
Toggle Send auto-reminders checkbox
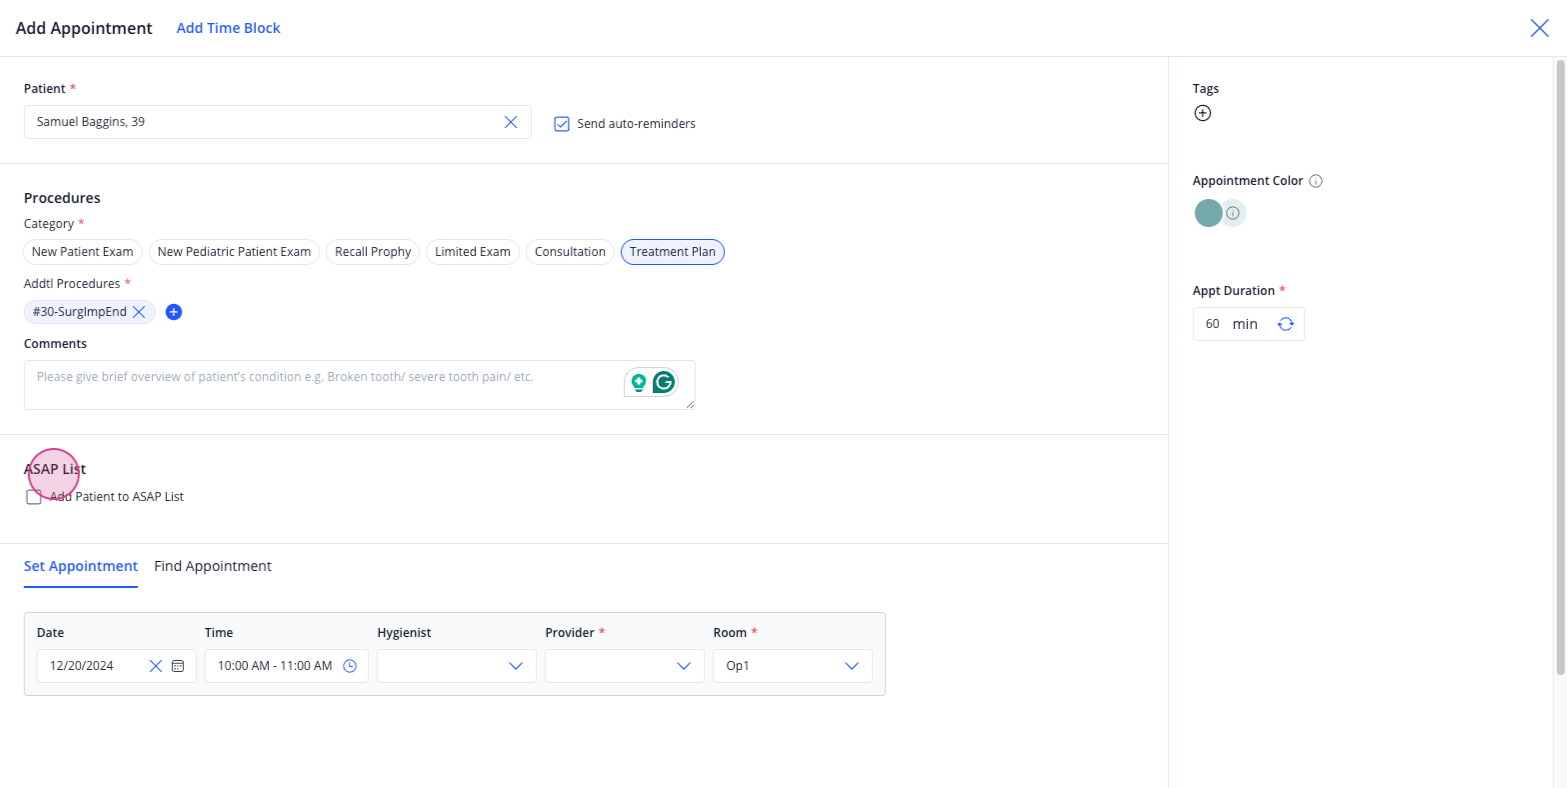point(562,124)
